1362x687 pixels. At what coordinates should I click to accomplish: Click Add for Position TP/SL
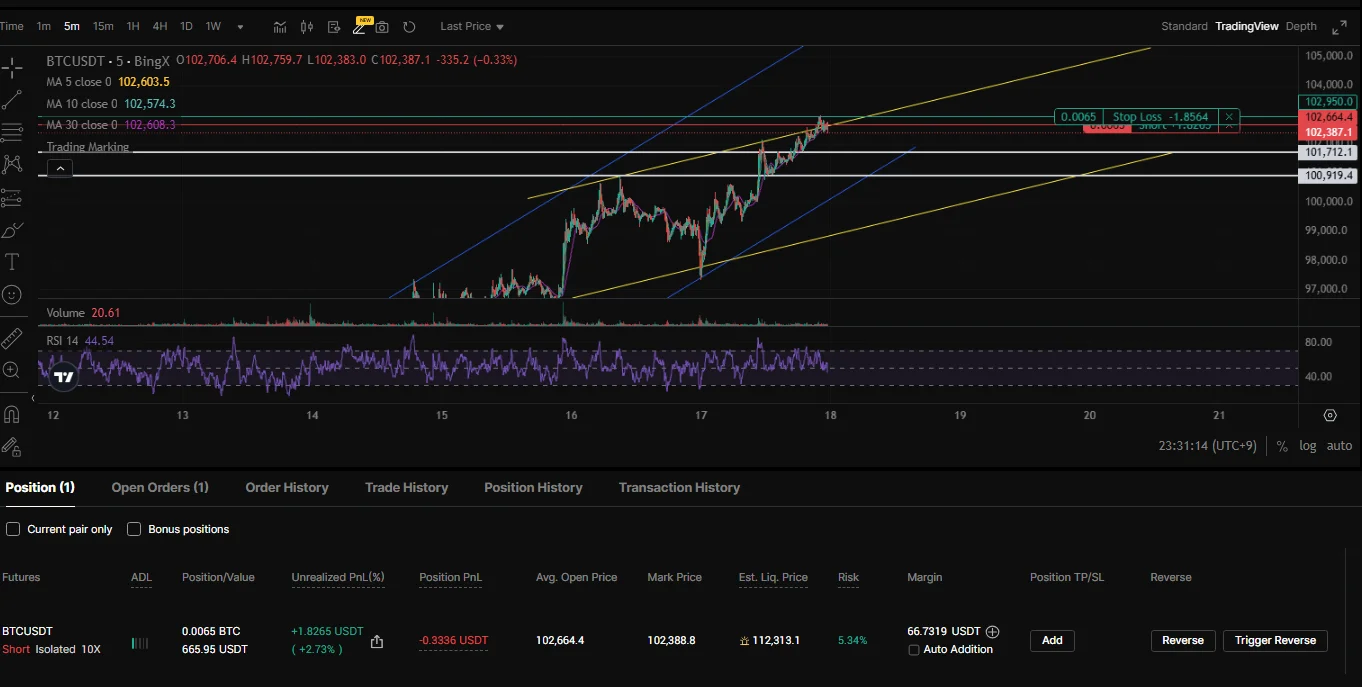coord(1052,641)
